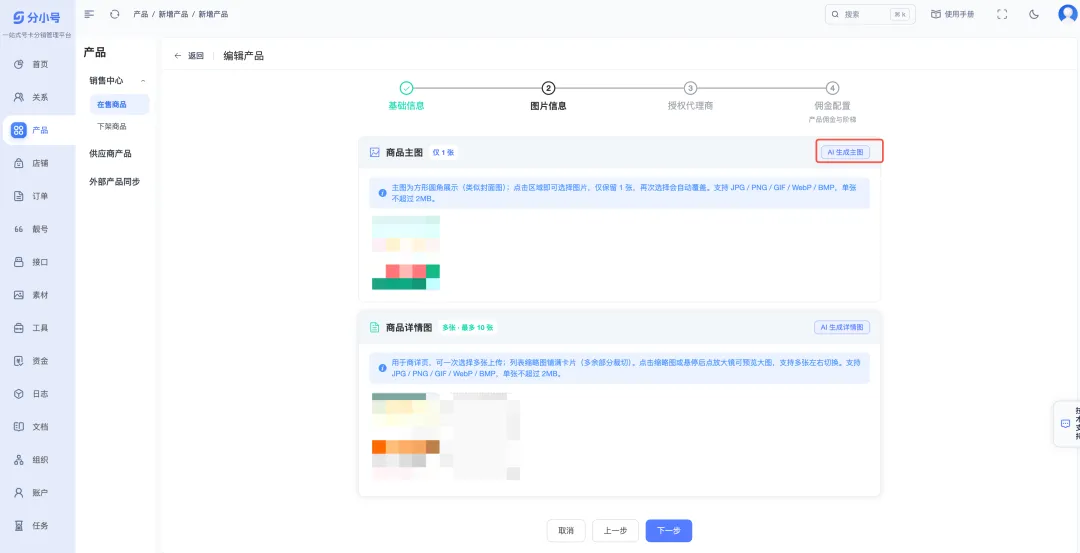Click the 取消 button
Viewport: 1080px width, 553px height.
point(566,531)
